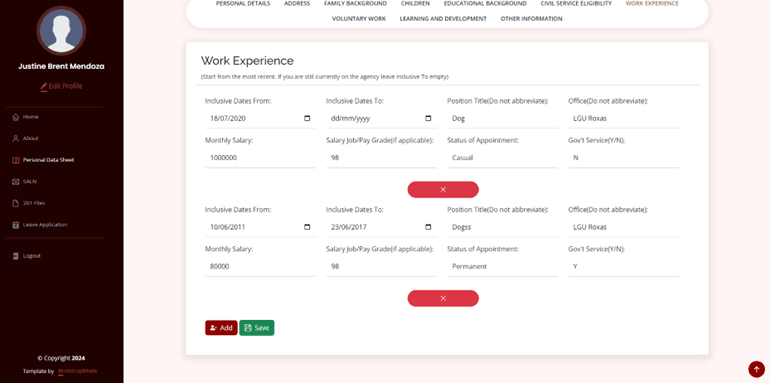Select the Work Experience tab
This screenshot has width=770, height=383.
652,3
